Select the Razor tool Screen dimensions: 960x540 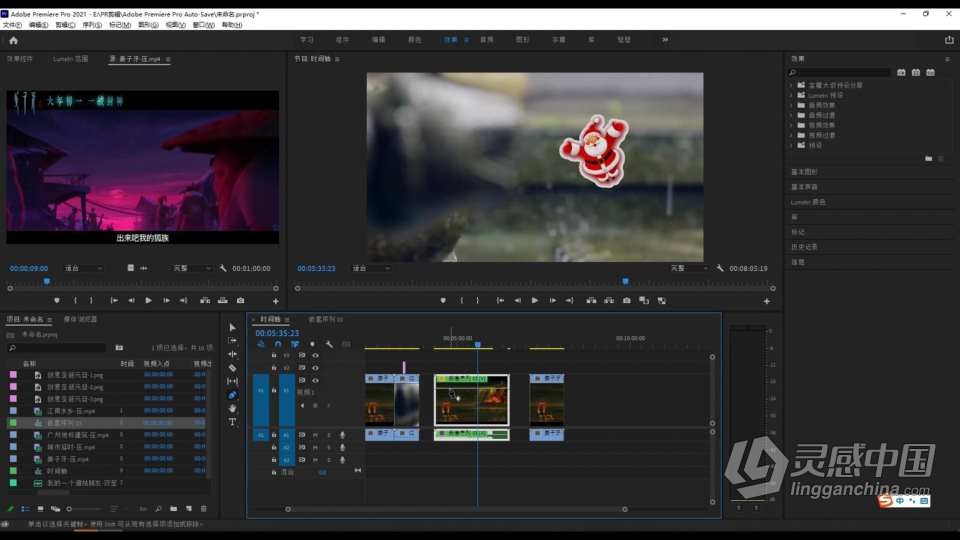pyautogui.click(x=232, y=368)
